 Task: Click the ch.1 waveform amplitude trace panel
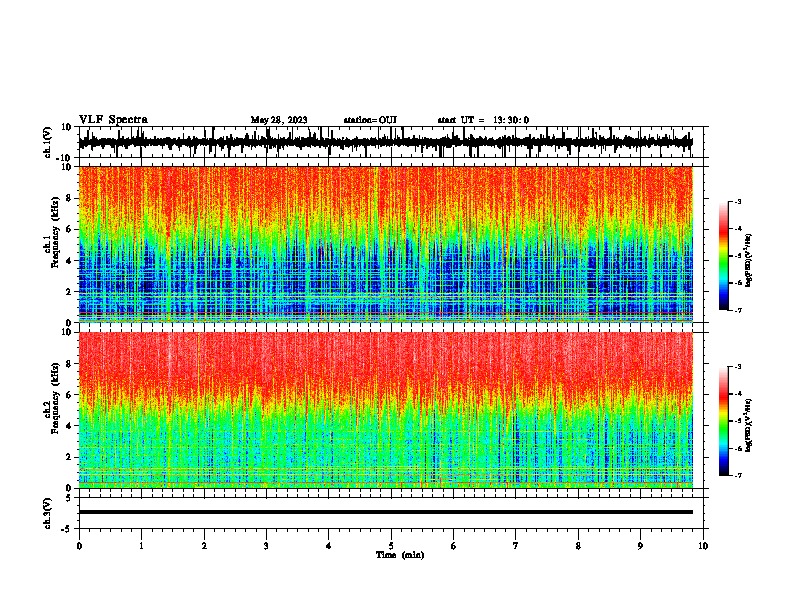point(391,142)
